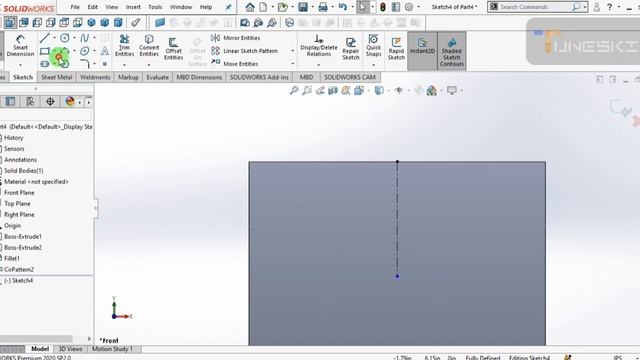Select the Corner Rectangle tool
The image size is (640, 360).
point(45,51)
